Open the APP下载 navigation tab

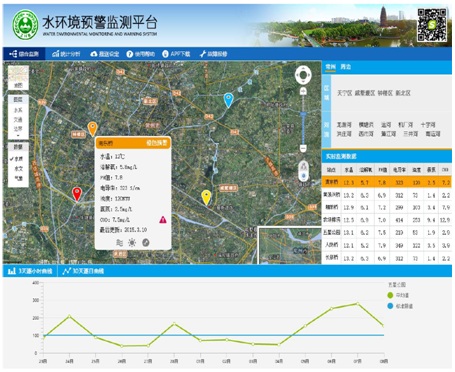(x=176, y=54)
